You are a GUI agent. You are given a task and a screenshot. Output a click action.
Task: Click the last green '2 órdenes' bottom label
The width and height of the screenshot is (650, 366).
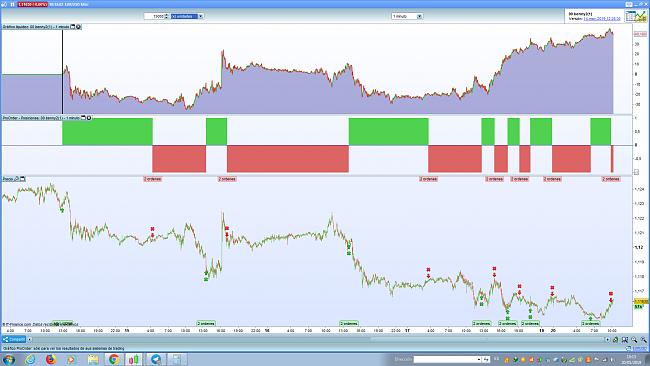pyautogui.click(x=590, y=323)
